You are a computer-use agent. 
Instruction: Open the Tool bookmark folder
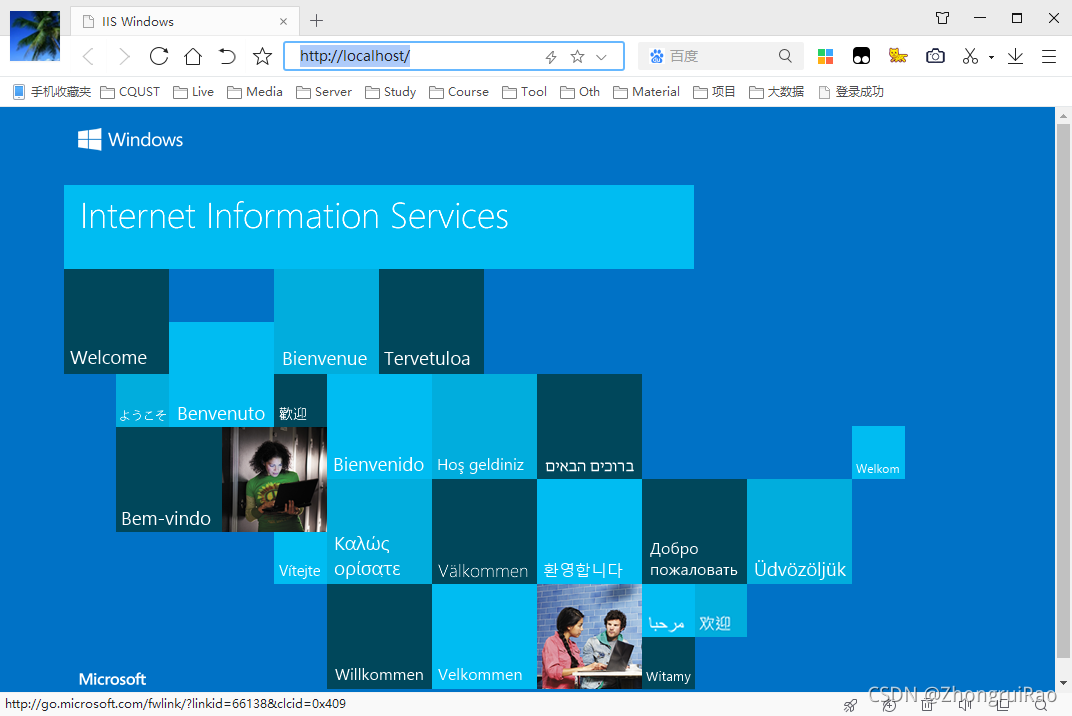tap(524, 92)
